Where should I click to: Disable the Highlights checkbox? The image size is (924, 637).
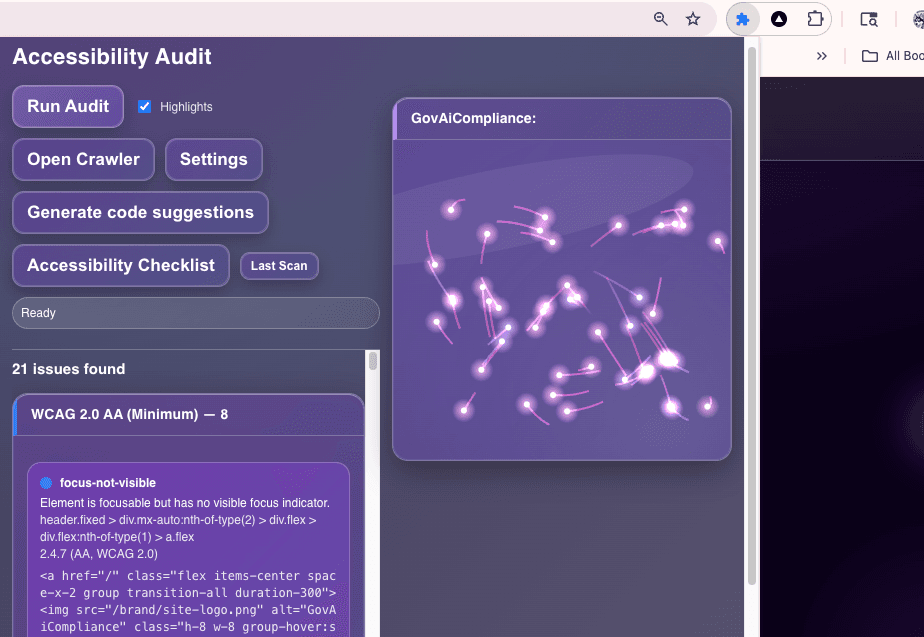pyautogui.click(x=143, y=106)
